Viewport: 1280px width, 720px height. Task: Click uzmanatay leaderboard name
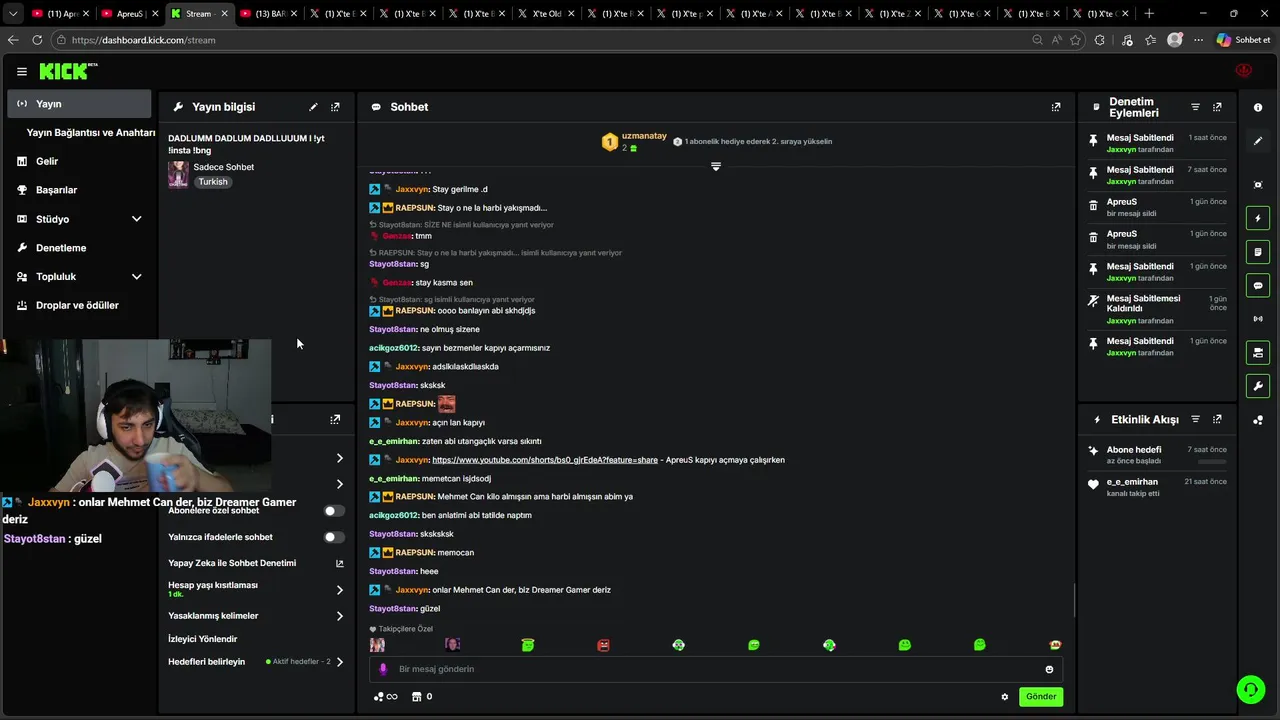tap(644, 136)
